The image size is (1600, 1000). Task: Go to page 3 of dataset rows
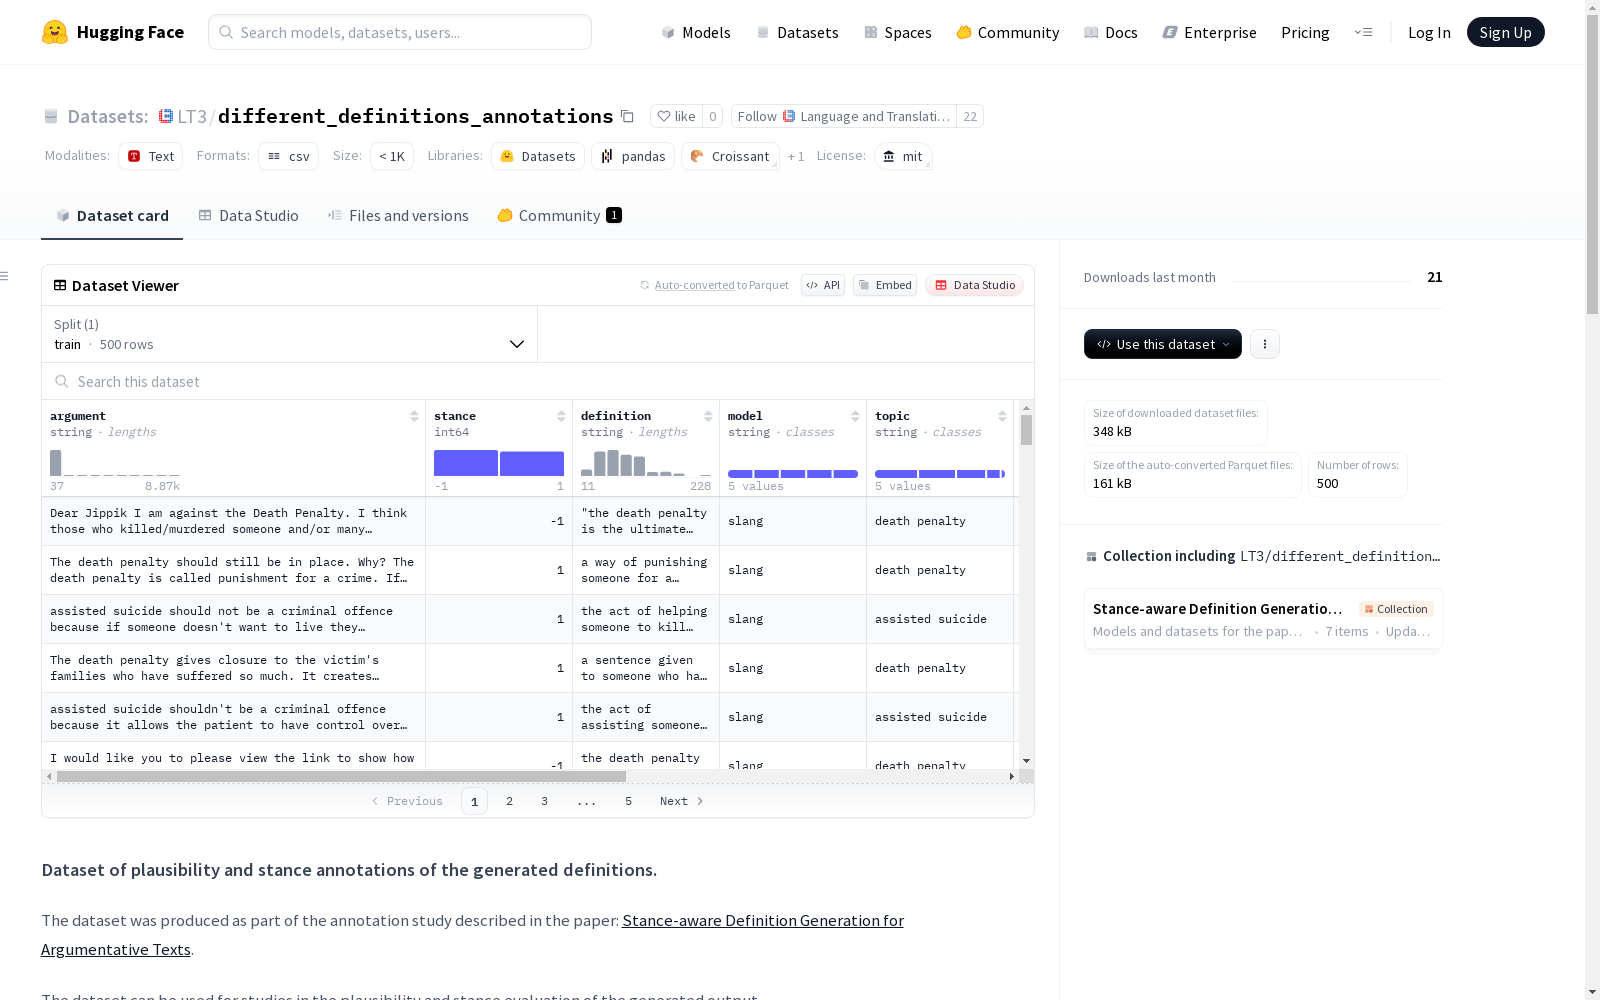pos(545,801)
